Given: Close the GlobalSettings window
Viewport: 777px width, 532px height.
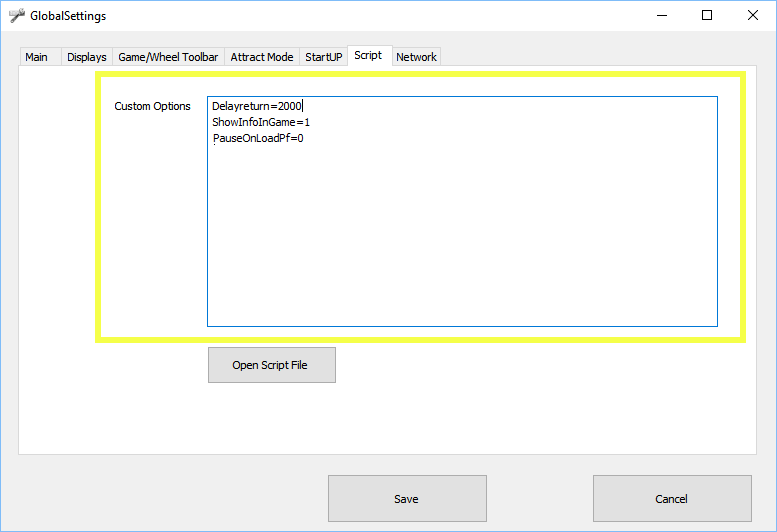Looking at the screenshot, I should (x=753, y=16).
